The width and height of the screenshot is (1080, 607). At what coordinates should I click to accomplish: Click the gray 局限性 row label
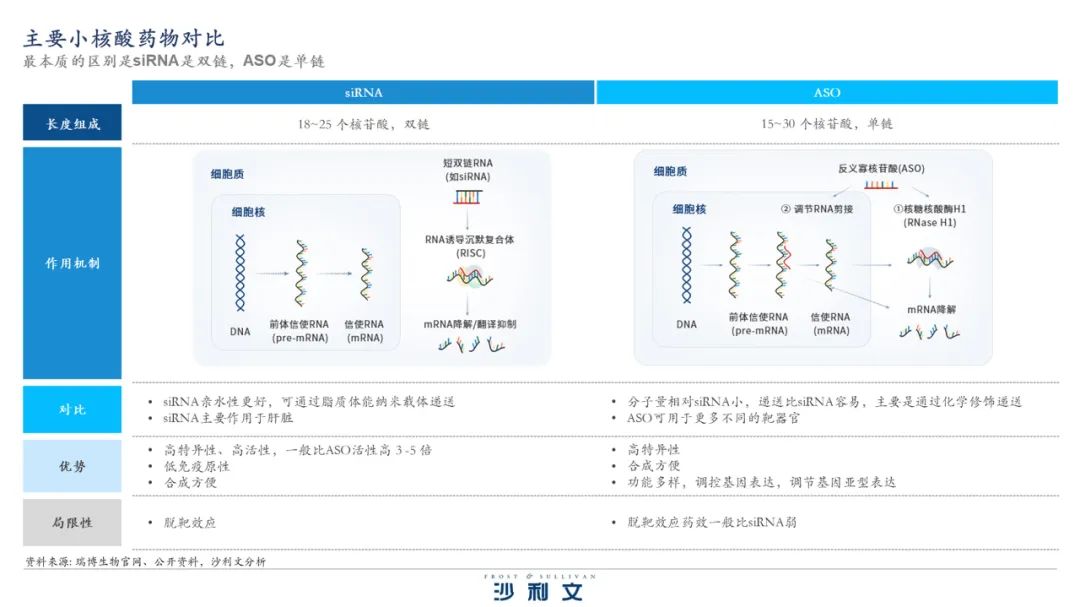pyautogui.click(x=72, y=522)
